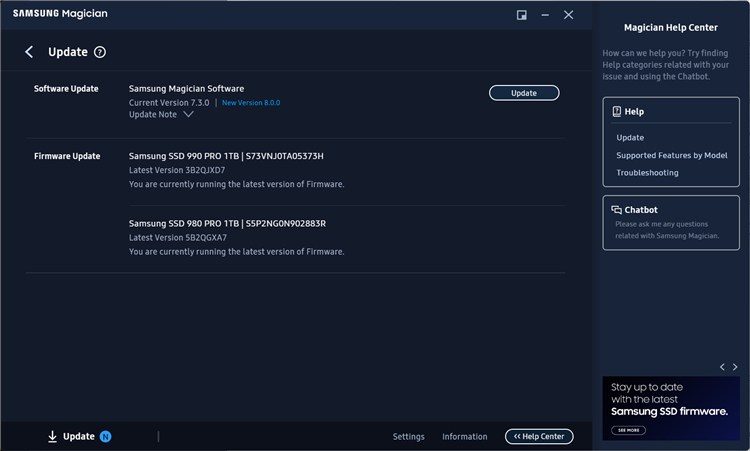
Task: Go back using the arrow beside Update
Action: pos(29,52)
